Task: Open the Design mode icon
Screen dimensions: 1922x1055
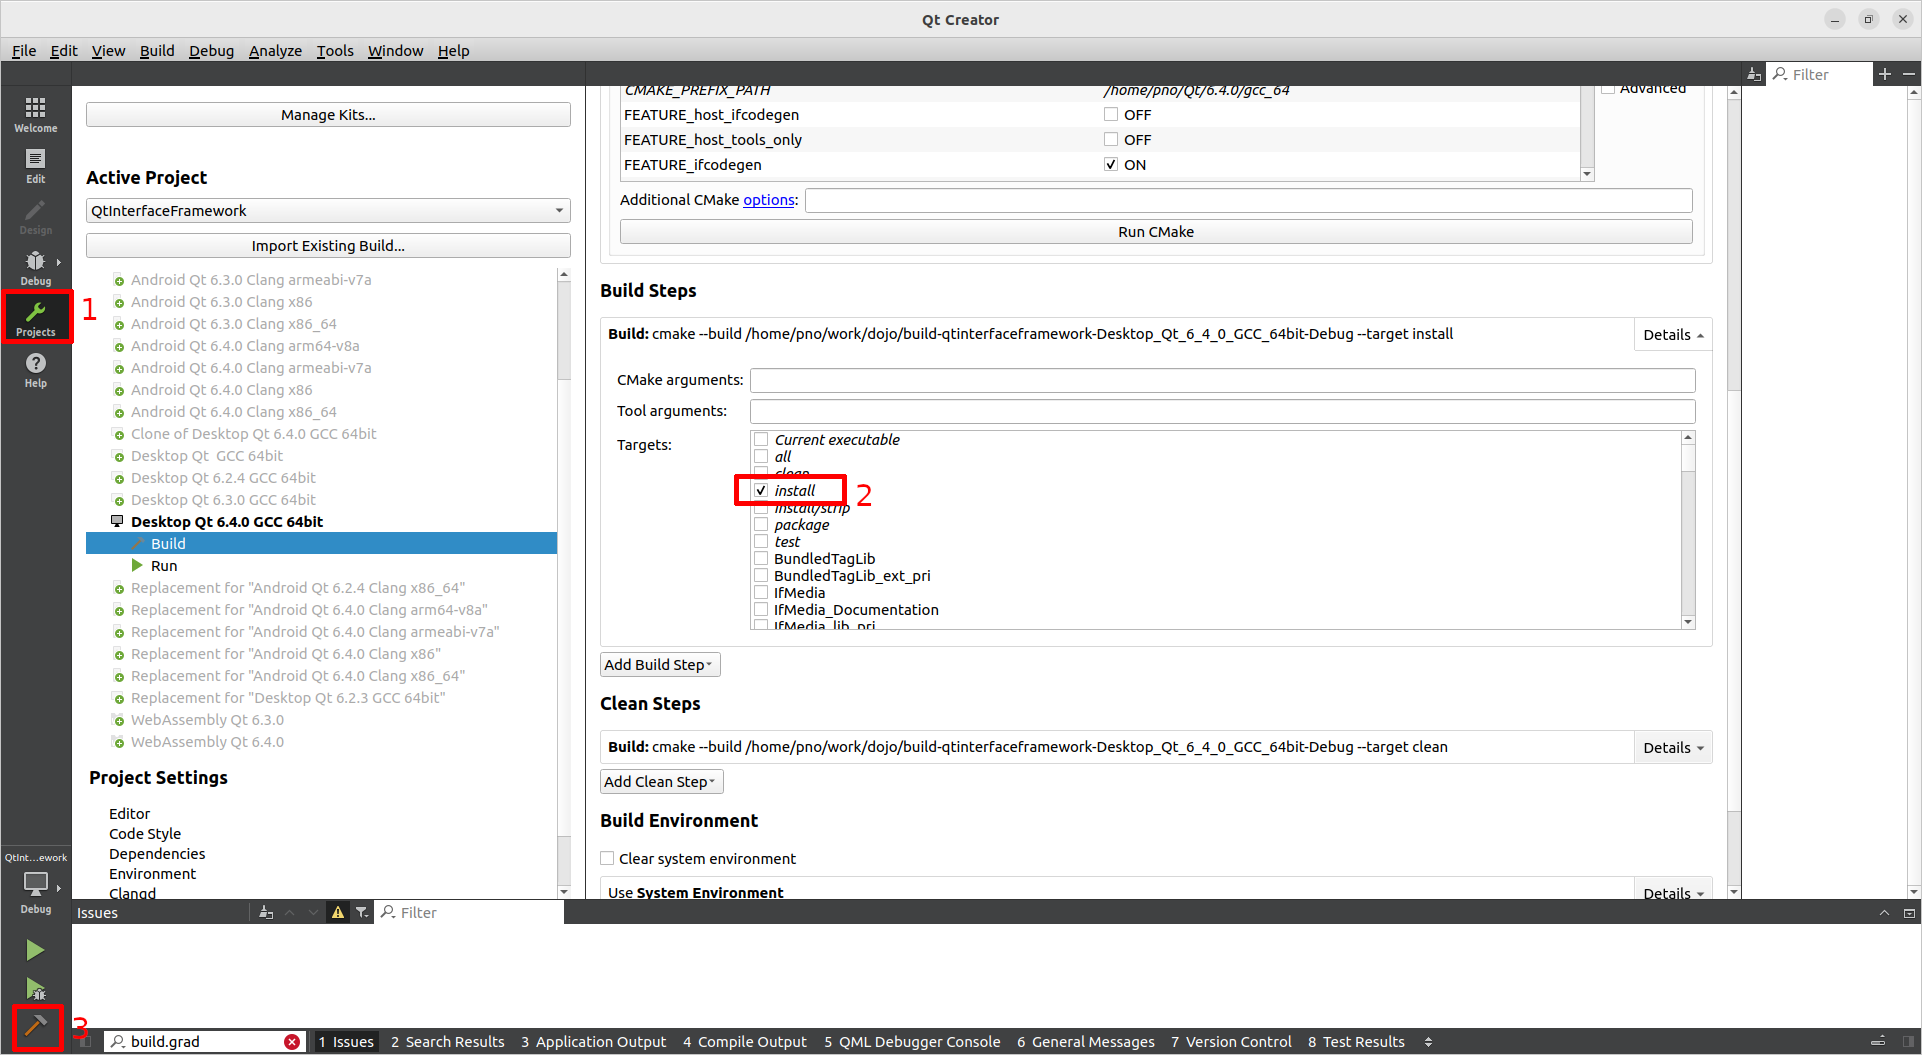Action: [36, 217]
